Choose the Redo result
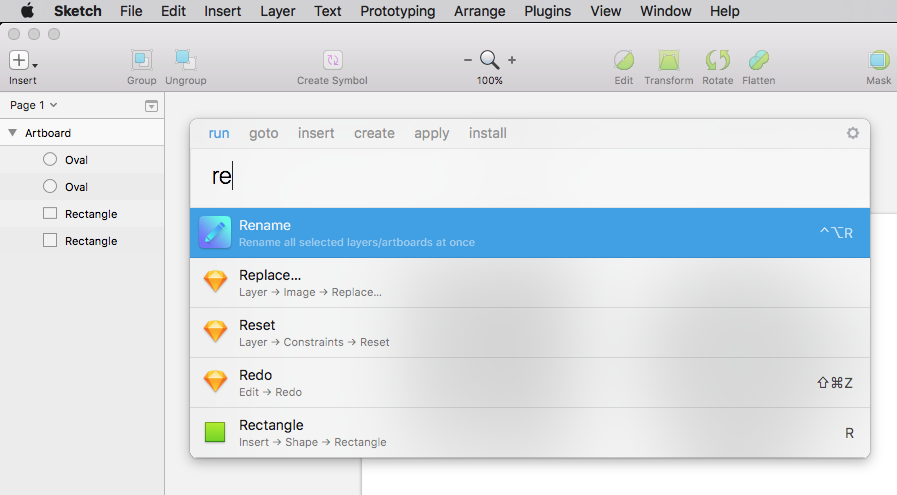This screenshot has width=897, height=495. pyautogui.click(x=530, y=382)
